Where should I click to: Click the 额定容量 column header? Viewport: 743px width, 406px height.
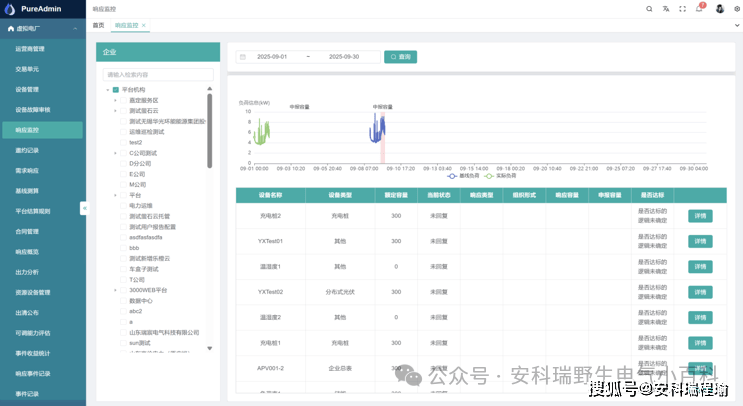pos(396,195)
